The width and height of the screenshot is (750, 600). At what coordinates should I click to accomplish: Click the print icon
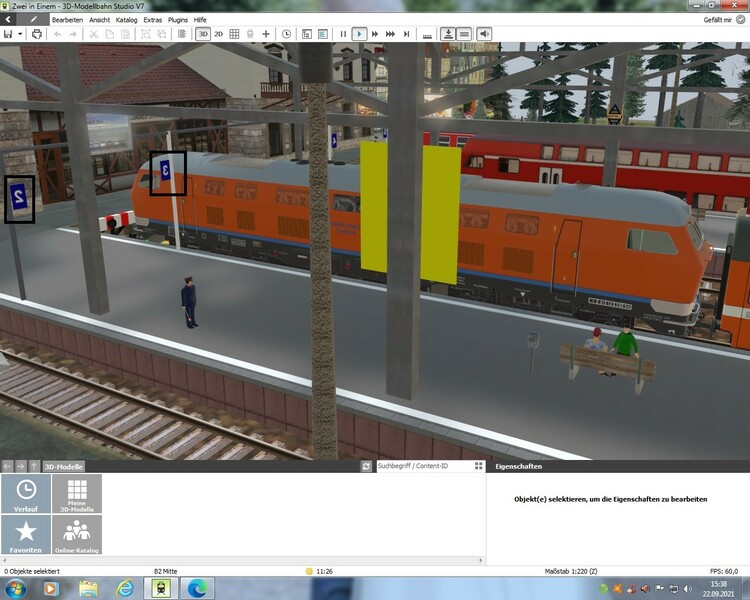pyautogui.click(x=36, y=34)
